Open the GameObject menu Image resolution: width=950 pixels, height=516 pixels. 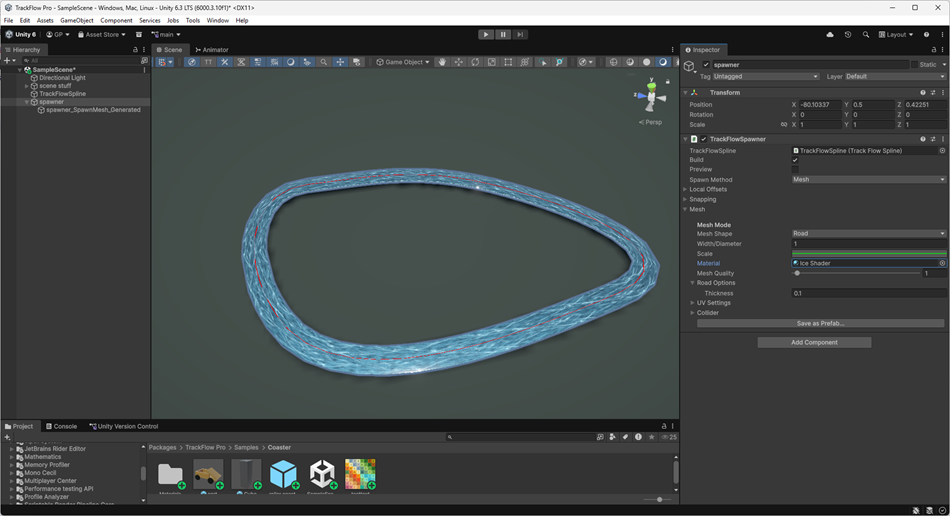tap(77, 20)
